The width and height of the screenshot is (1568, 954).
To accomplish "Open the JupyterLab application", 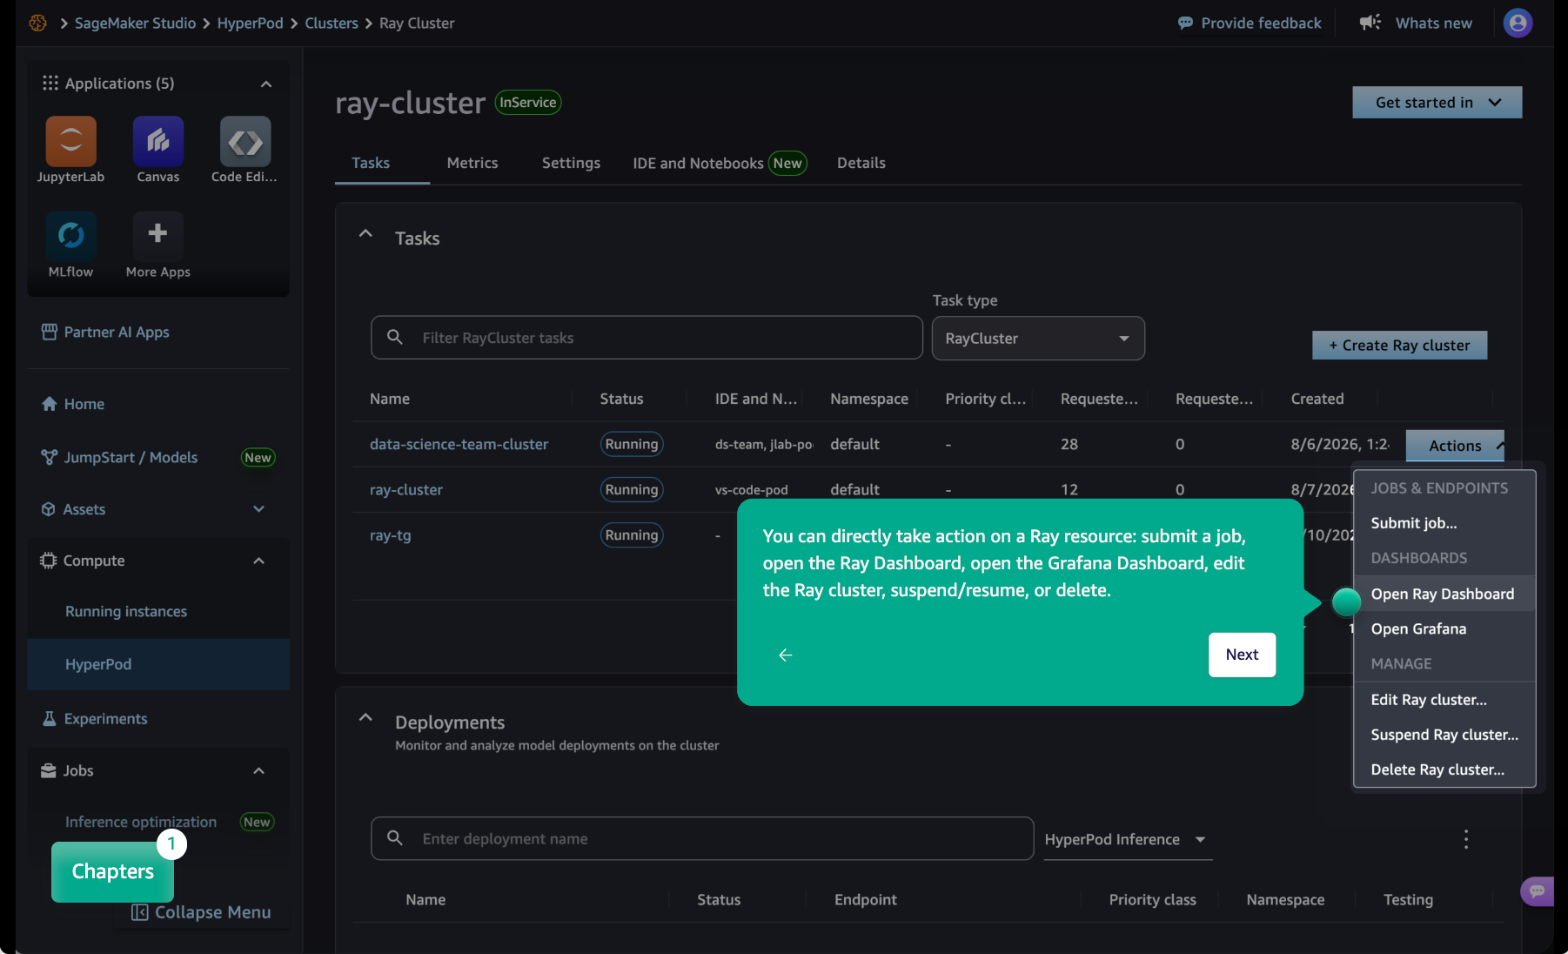I will click(x=71, y=141).
